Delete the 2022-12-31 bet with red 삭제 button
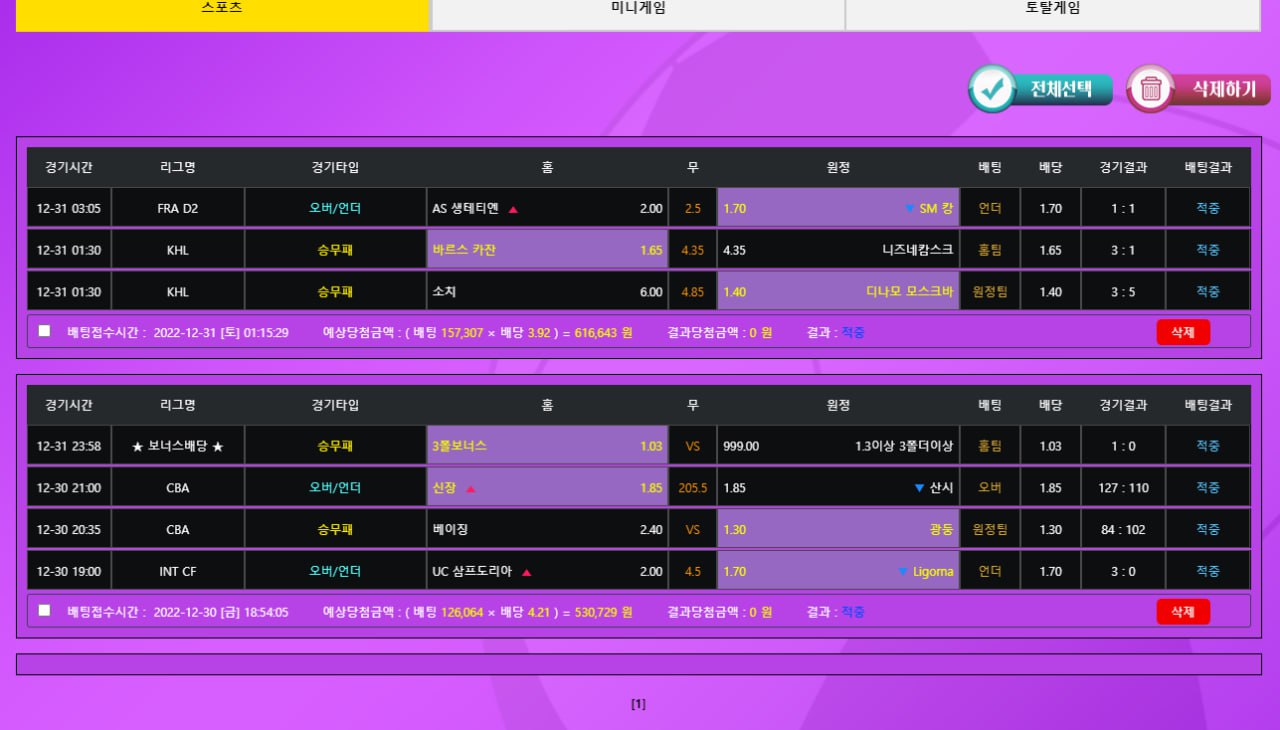The height and width of the screenshot is (730, 1280). [1183, 332]
